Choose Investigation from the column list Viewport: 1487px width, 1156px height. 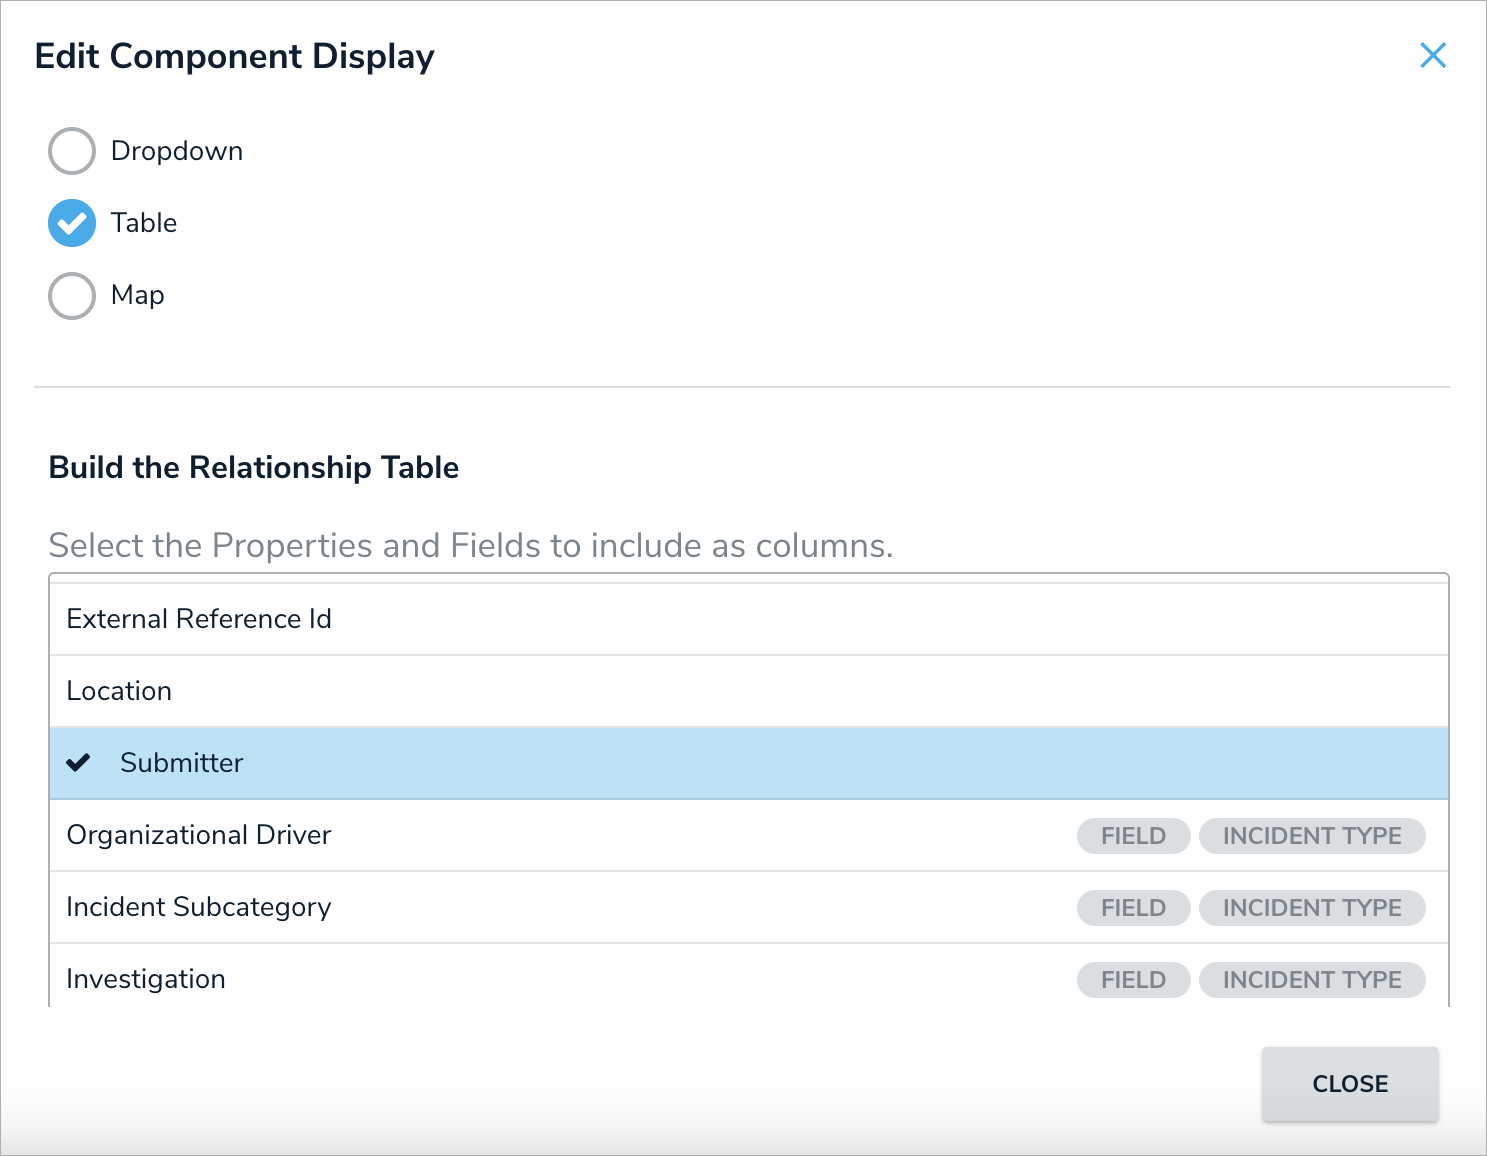coord(146,979)
